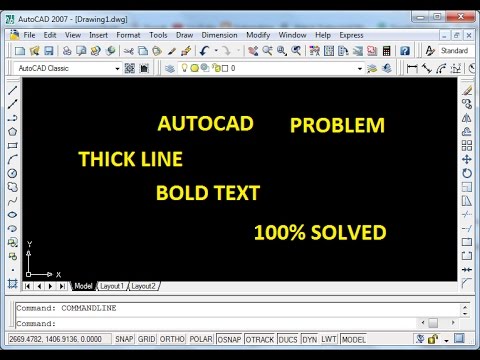Click the Mirror tool

point(467,118)
